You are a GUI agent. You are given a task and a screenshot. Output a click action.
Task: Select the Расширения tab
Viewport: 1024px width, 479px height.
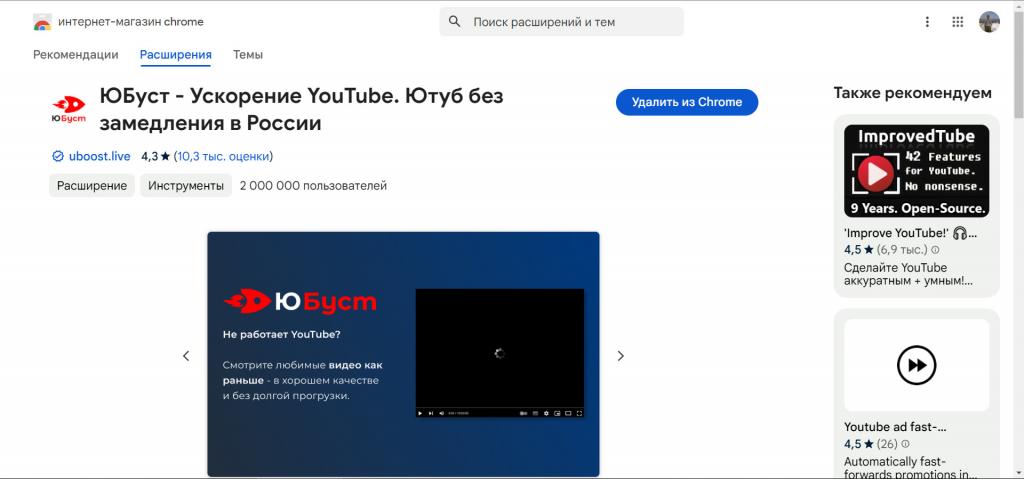[176, 55]
